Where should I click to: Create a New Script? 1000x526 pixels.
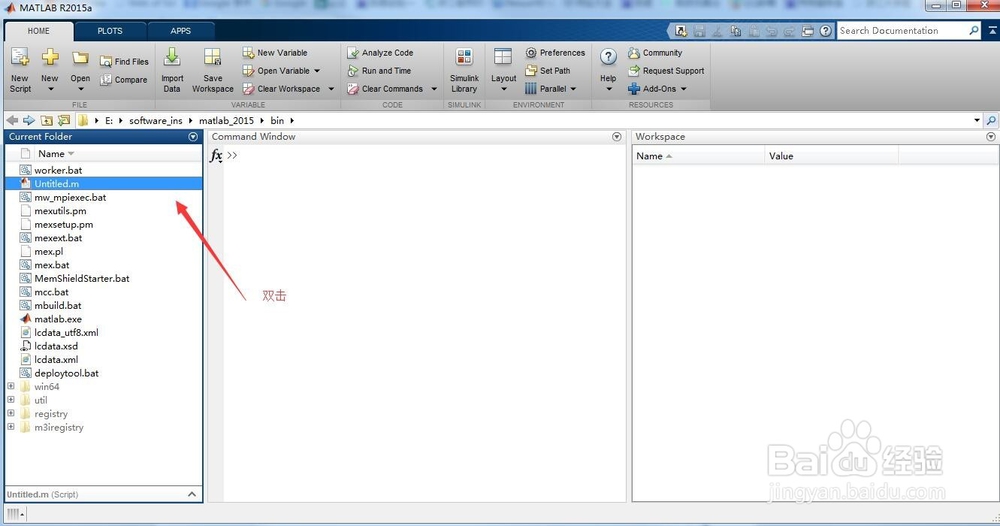20,69
